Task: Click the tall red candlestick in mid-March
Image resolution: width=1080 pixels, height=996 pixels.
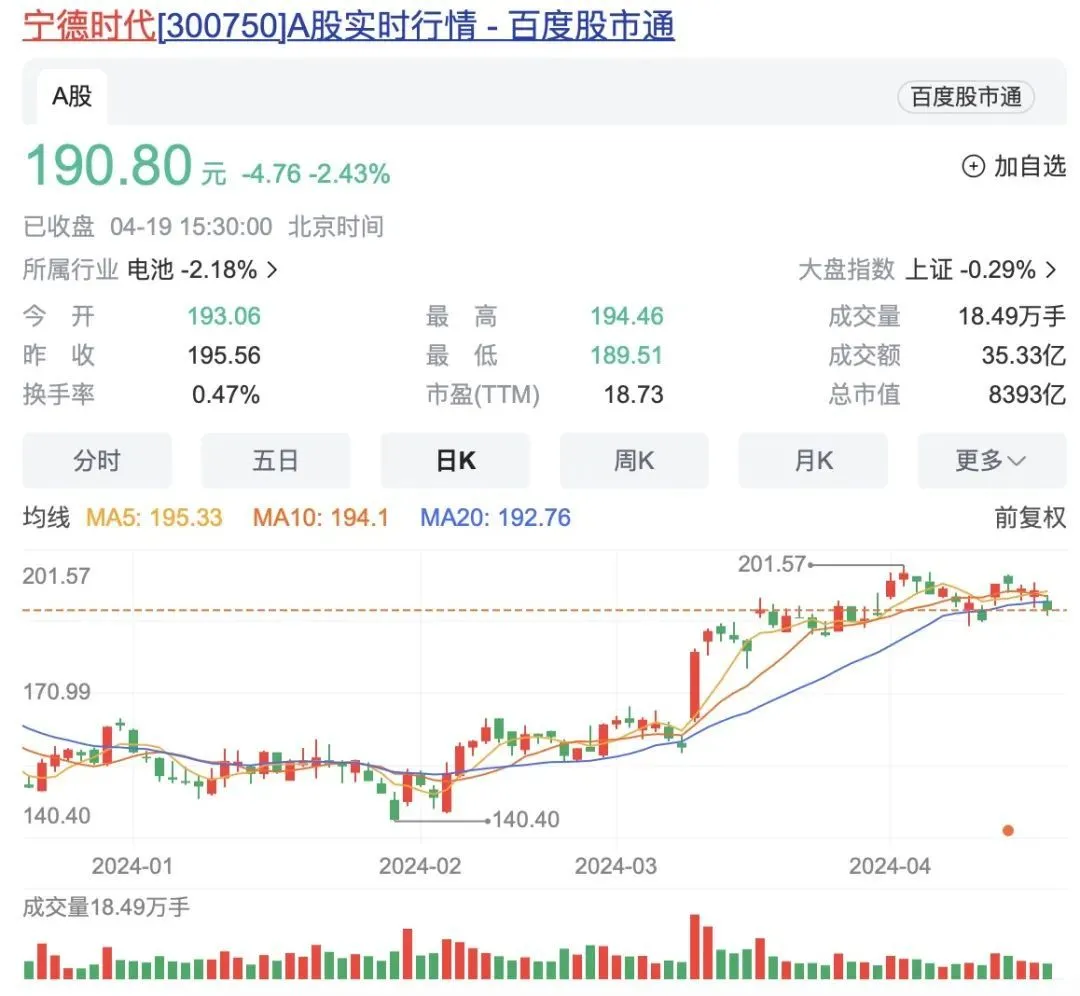Action: pos(694,685)
